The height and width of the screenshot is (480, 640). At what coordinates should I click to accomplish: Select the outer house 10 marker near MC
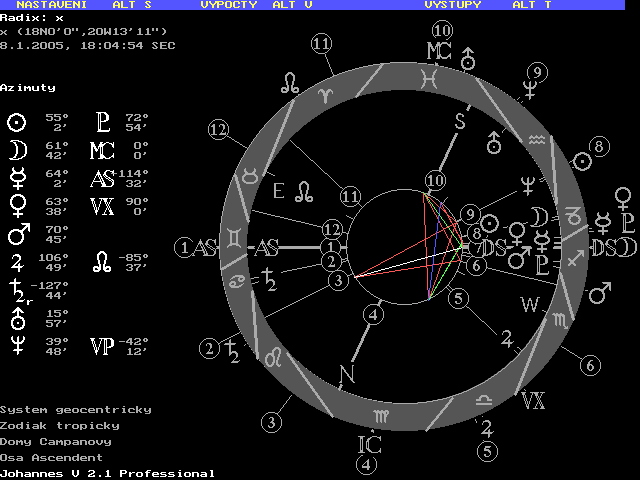(441, 31)
